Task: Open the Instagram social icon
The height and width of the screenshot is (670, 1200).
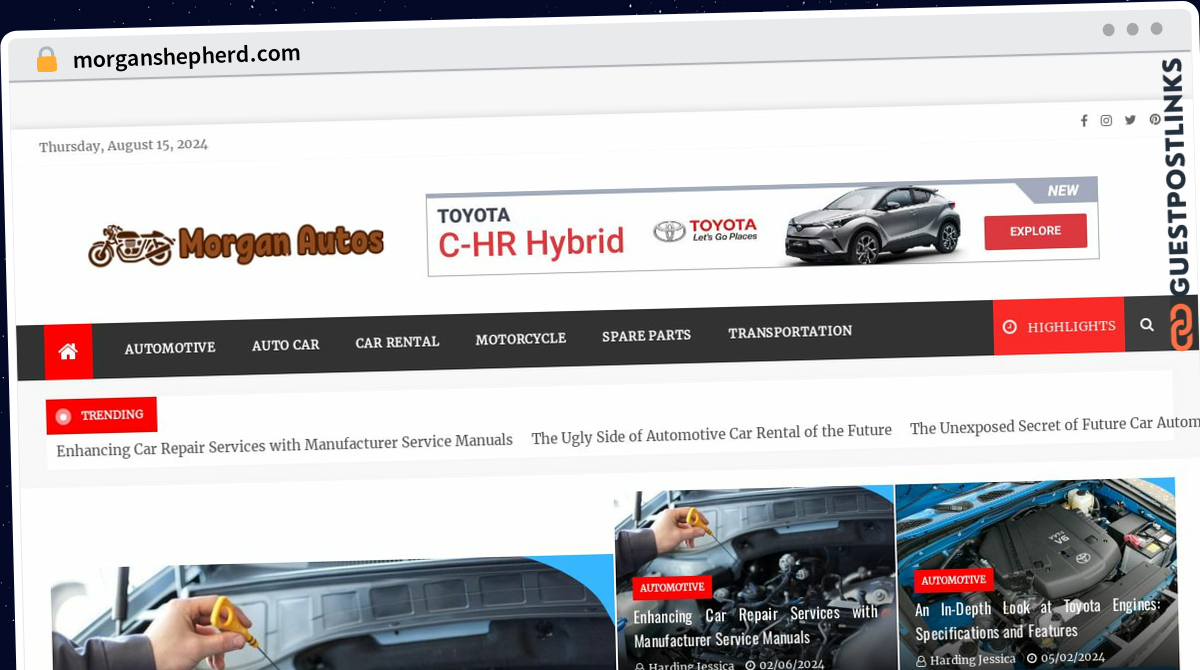Action: [x=1106, y=120]
